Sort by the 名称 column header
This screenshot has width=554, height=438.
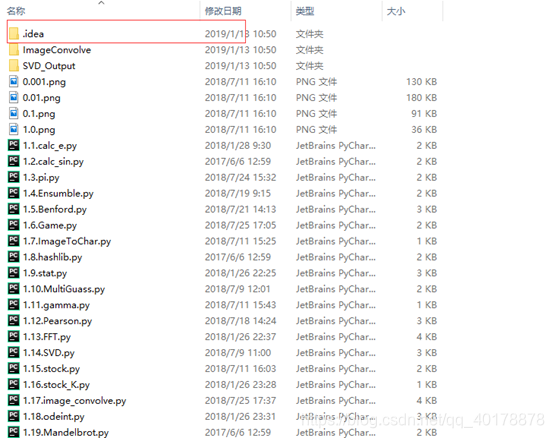[x=16, y=11]
